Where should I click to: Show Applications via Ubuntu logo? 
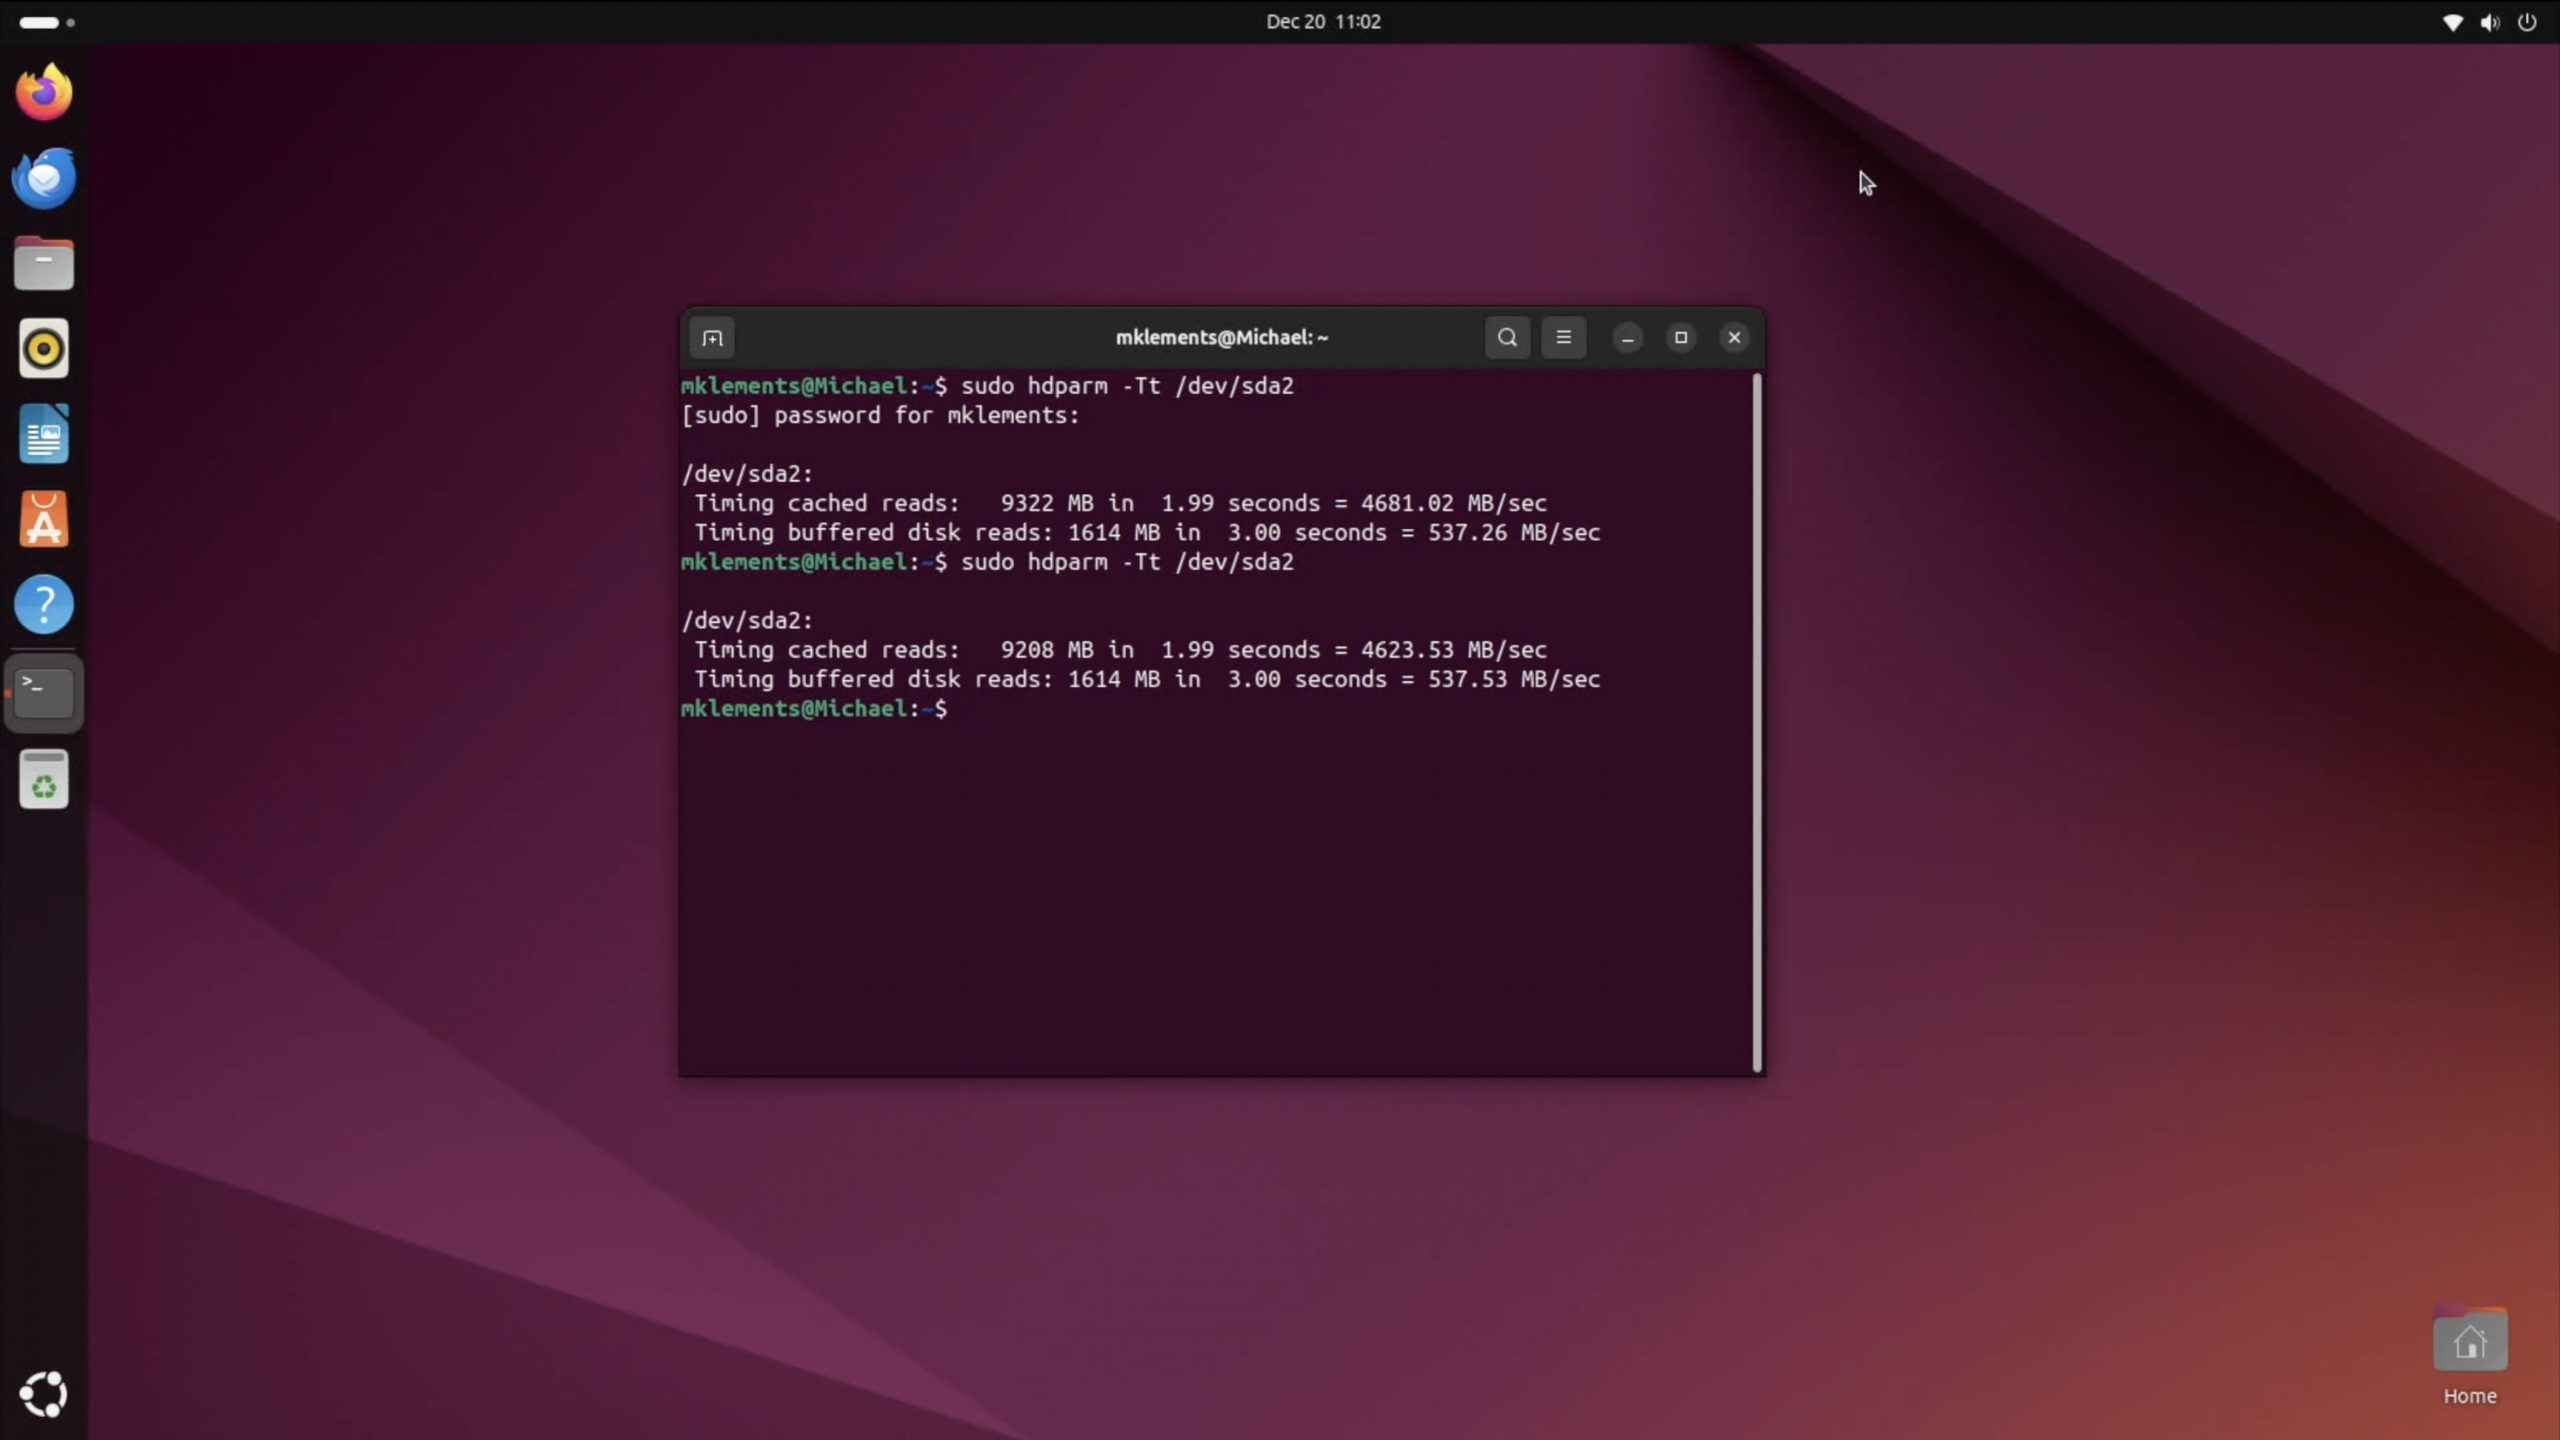(44, 1394)
